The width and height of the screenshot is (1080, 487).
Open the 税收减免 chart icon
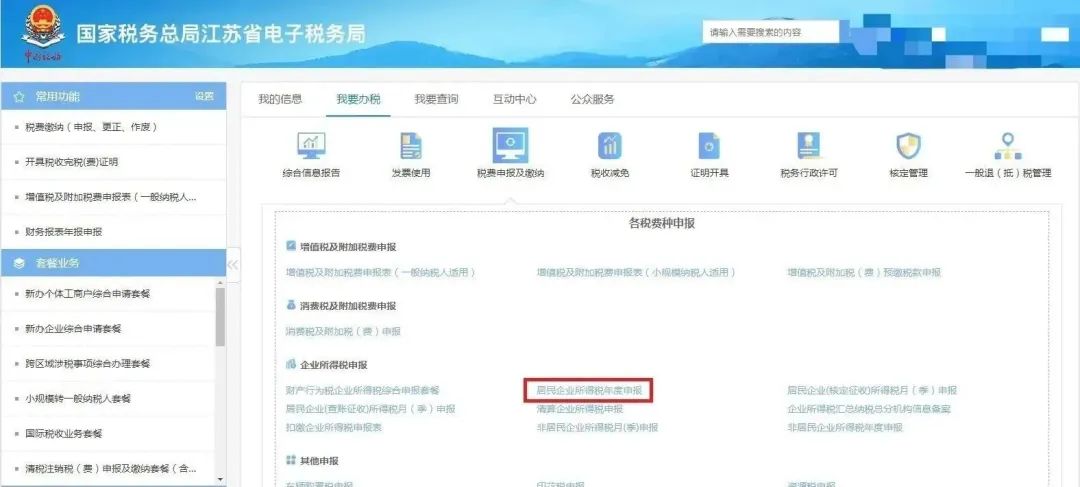pos(610,145)
